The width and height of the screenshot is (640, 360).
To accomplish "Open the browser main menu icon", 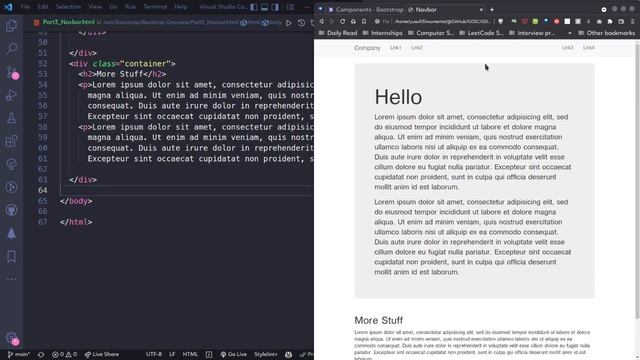I will 633,21.
